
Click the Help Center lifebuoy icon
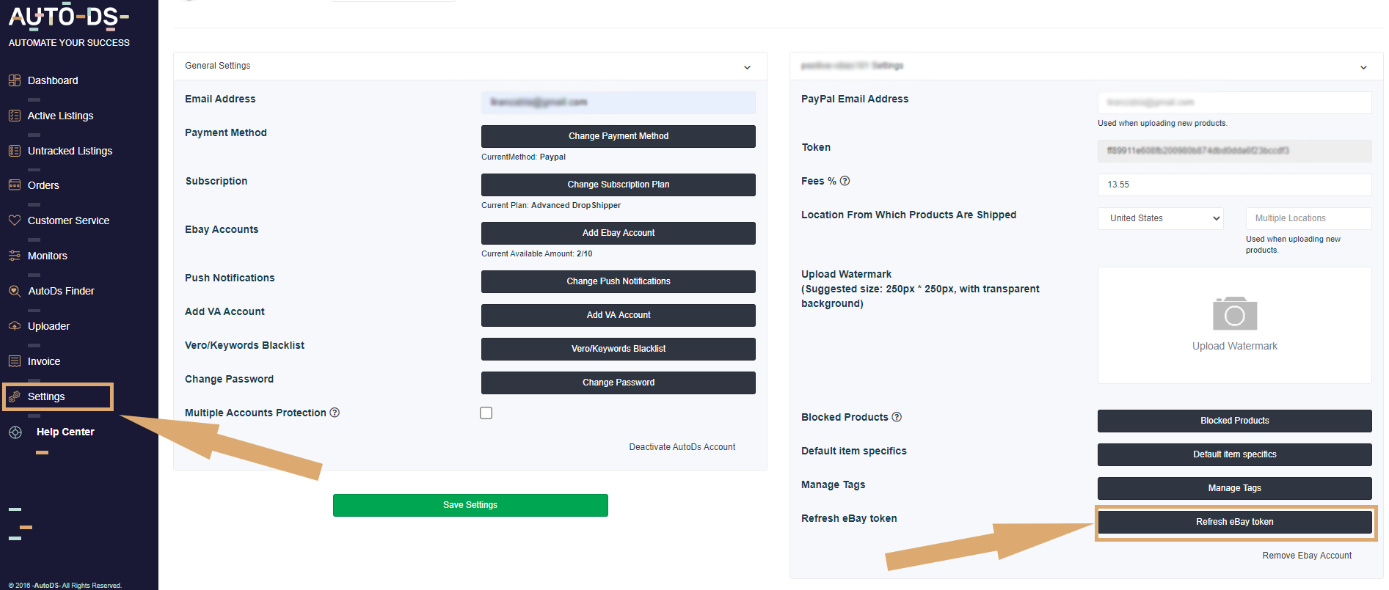point(15,432)
